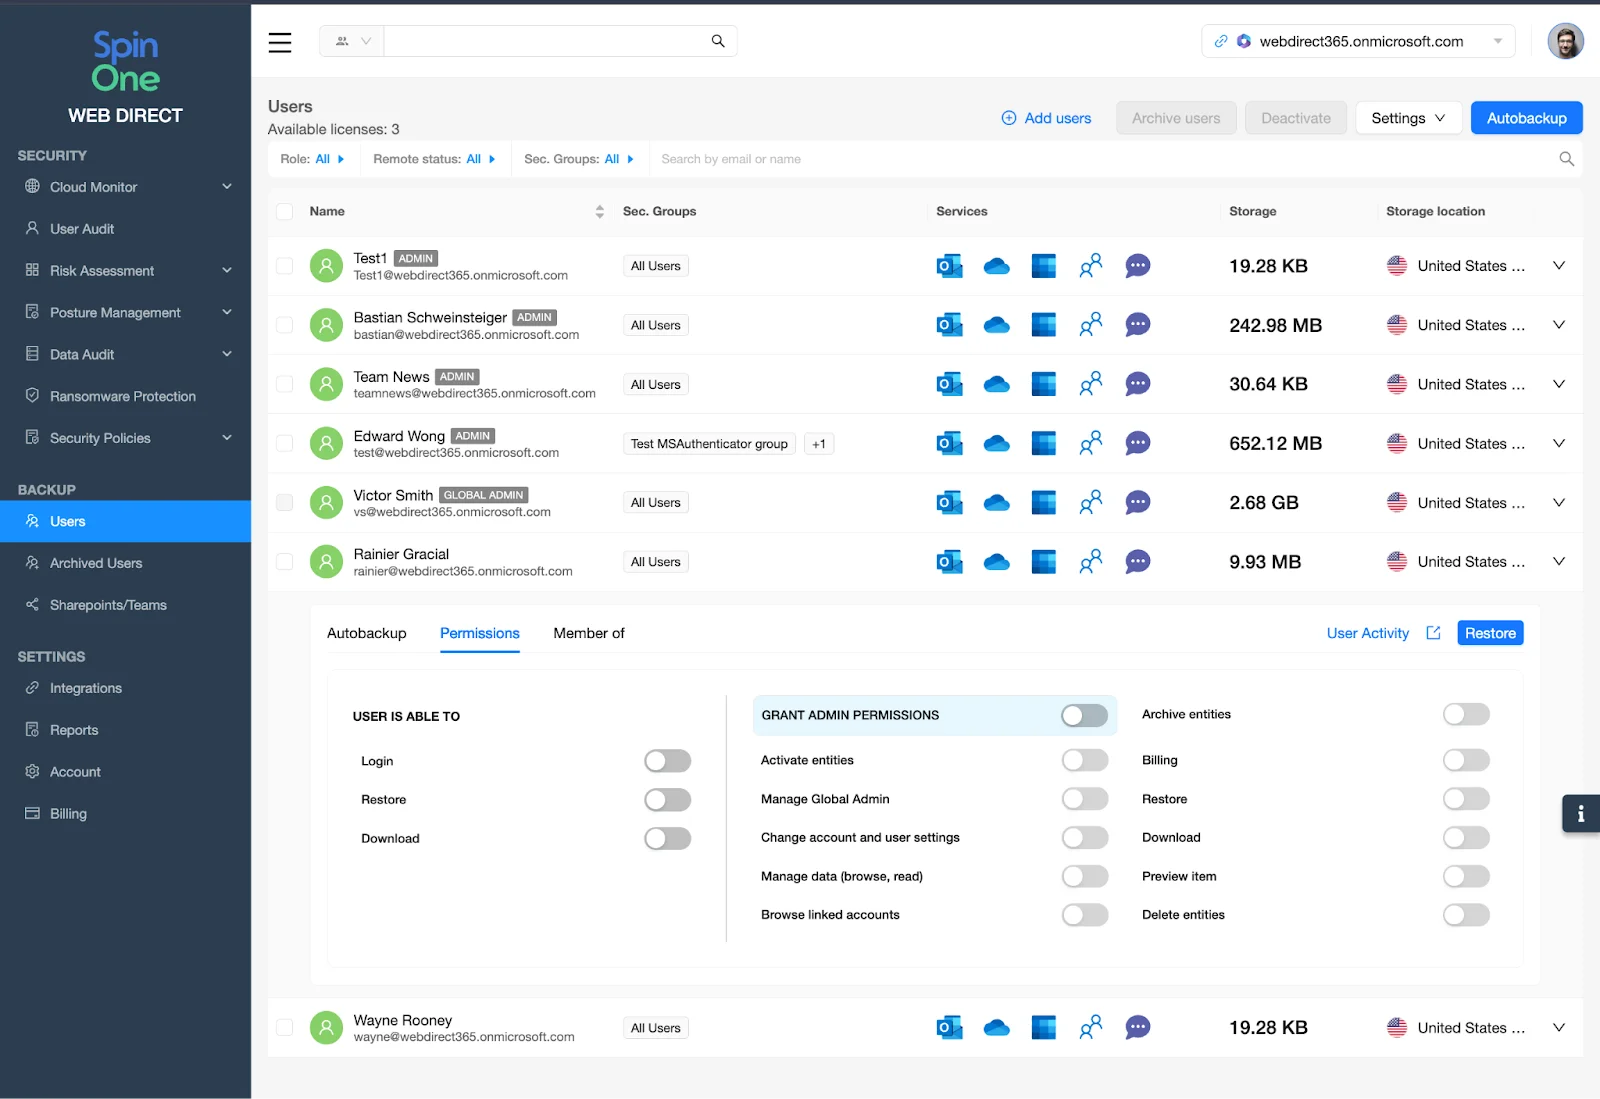Open Ransomware Protection
1600x1099 pixels.
point(122,396)
